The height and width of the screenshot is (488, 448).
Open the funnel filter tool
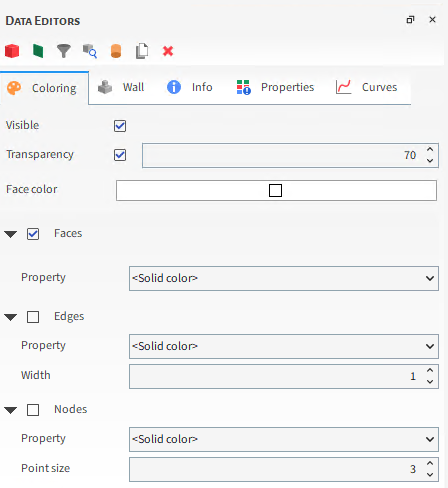click(x=64, y=51)
